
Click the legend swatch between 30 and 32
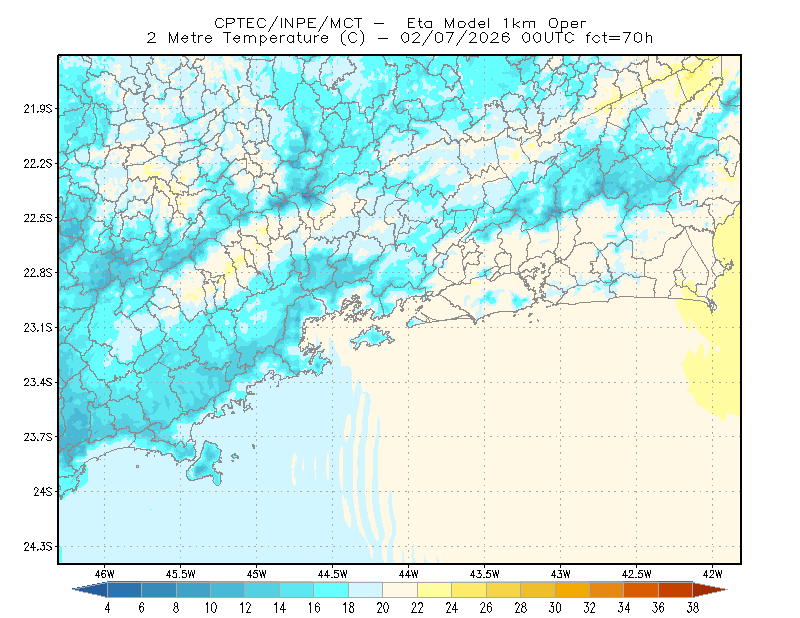572,590
